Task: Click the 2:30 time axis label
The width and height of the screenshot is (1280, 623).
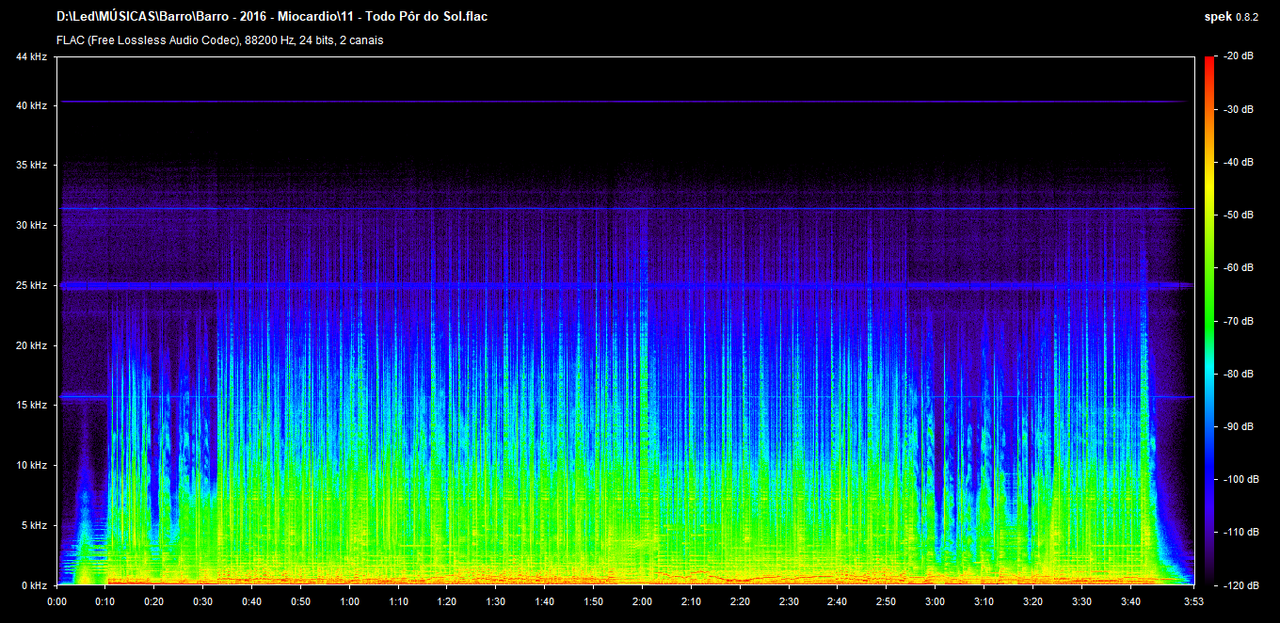Action: point(789,602)
